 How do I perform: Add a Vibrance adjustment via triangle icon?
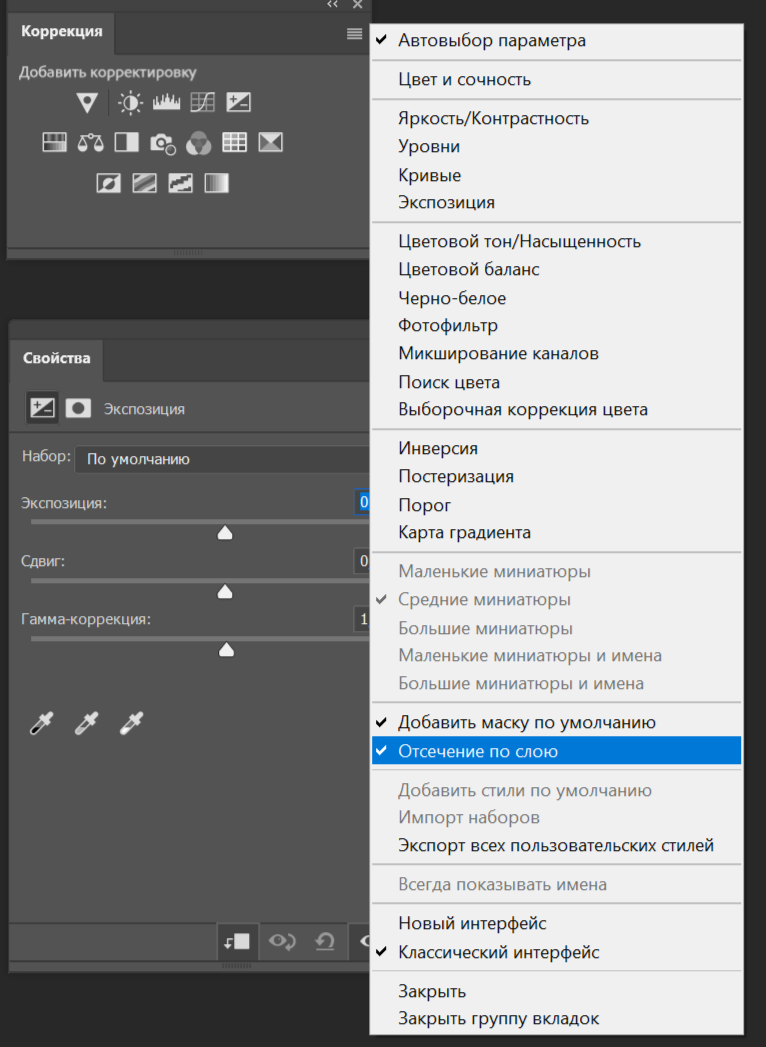[87, 102]
